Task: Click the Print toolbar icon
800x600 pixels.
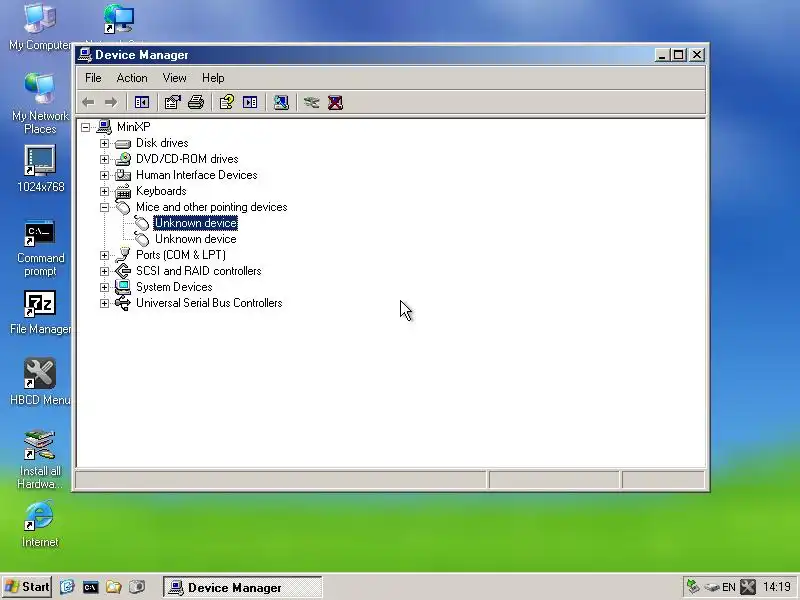Action: (196, 103)
